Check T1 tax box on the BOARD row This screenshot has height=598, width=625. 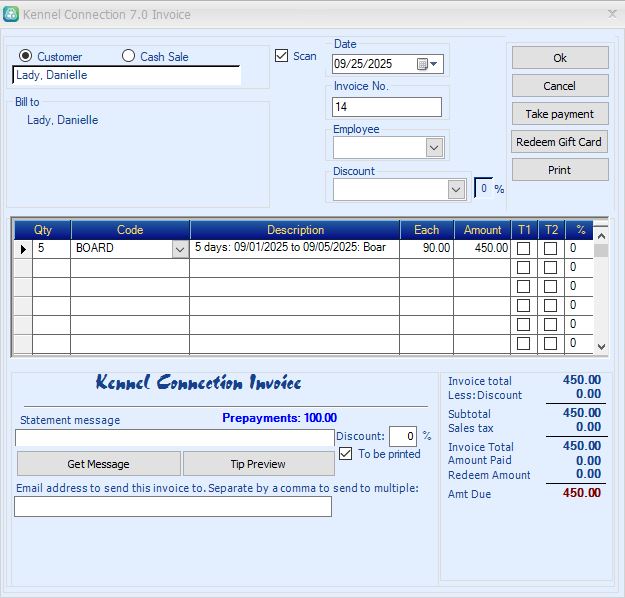pos(523,248)
